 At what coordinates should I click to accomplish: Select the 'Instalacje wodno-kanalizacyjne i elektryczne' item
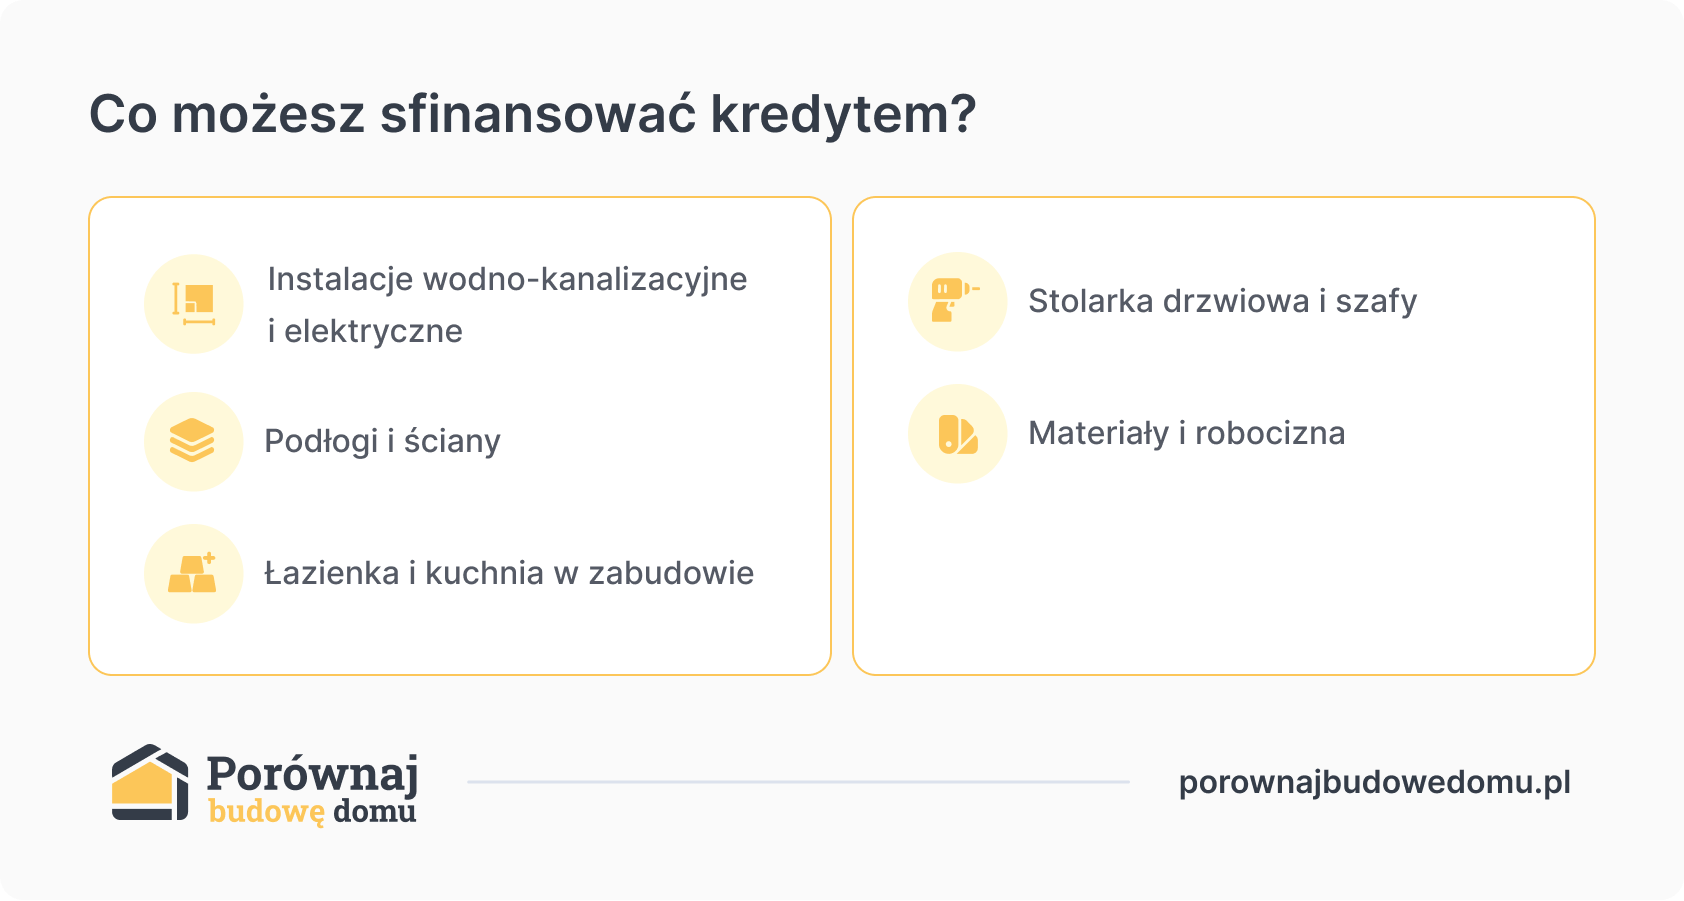point(506,304)
